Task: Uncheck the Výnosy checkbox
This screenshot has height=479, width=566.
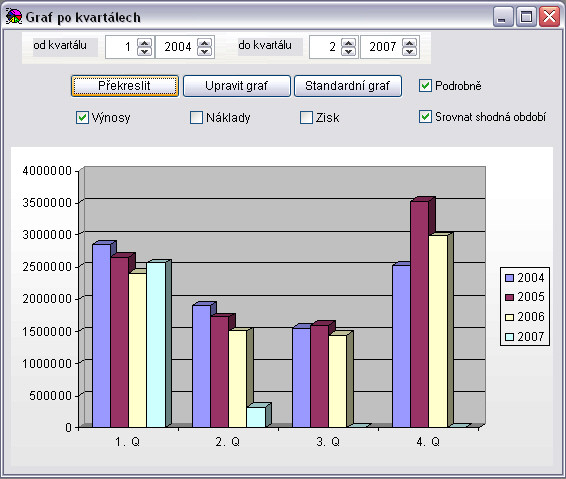Action: tap(82, 117)
